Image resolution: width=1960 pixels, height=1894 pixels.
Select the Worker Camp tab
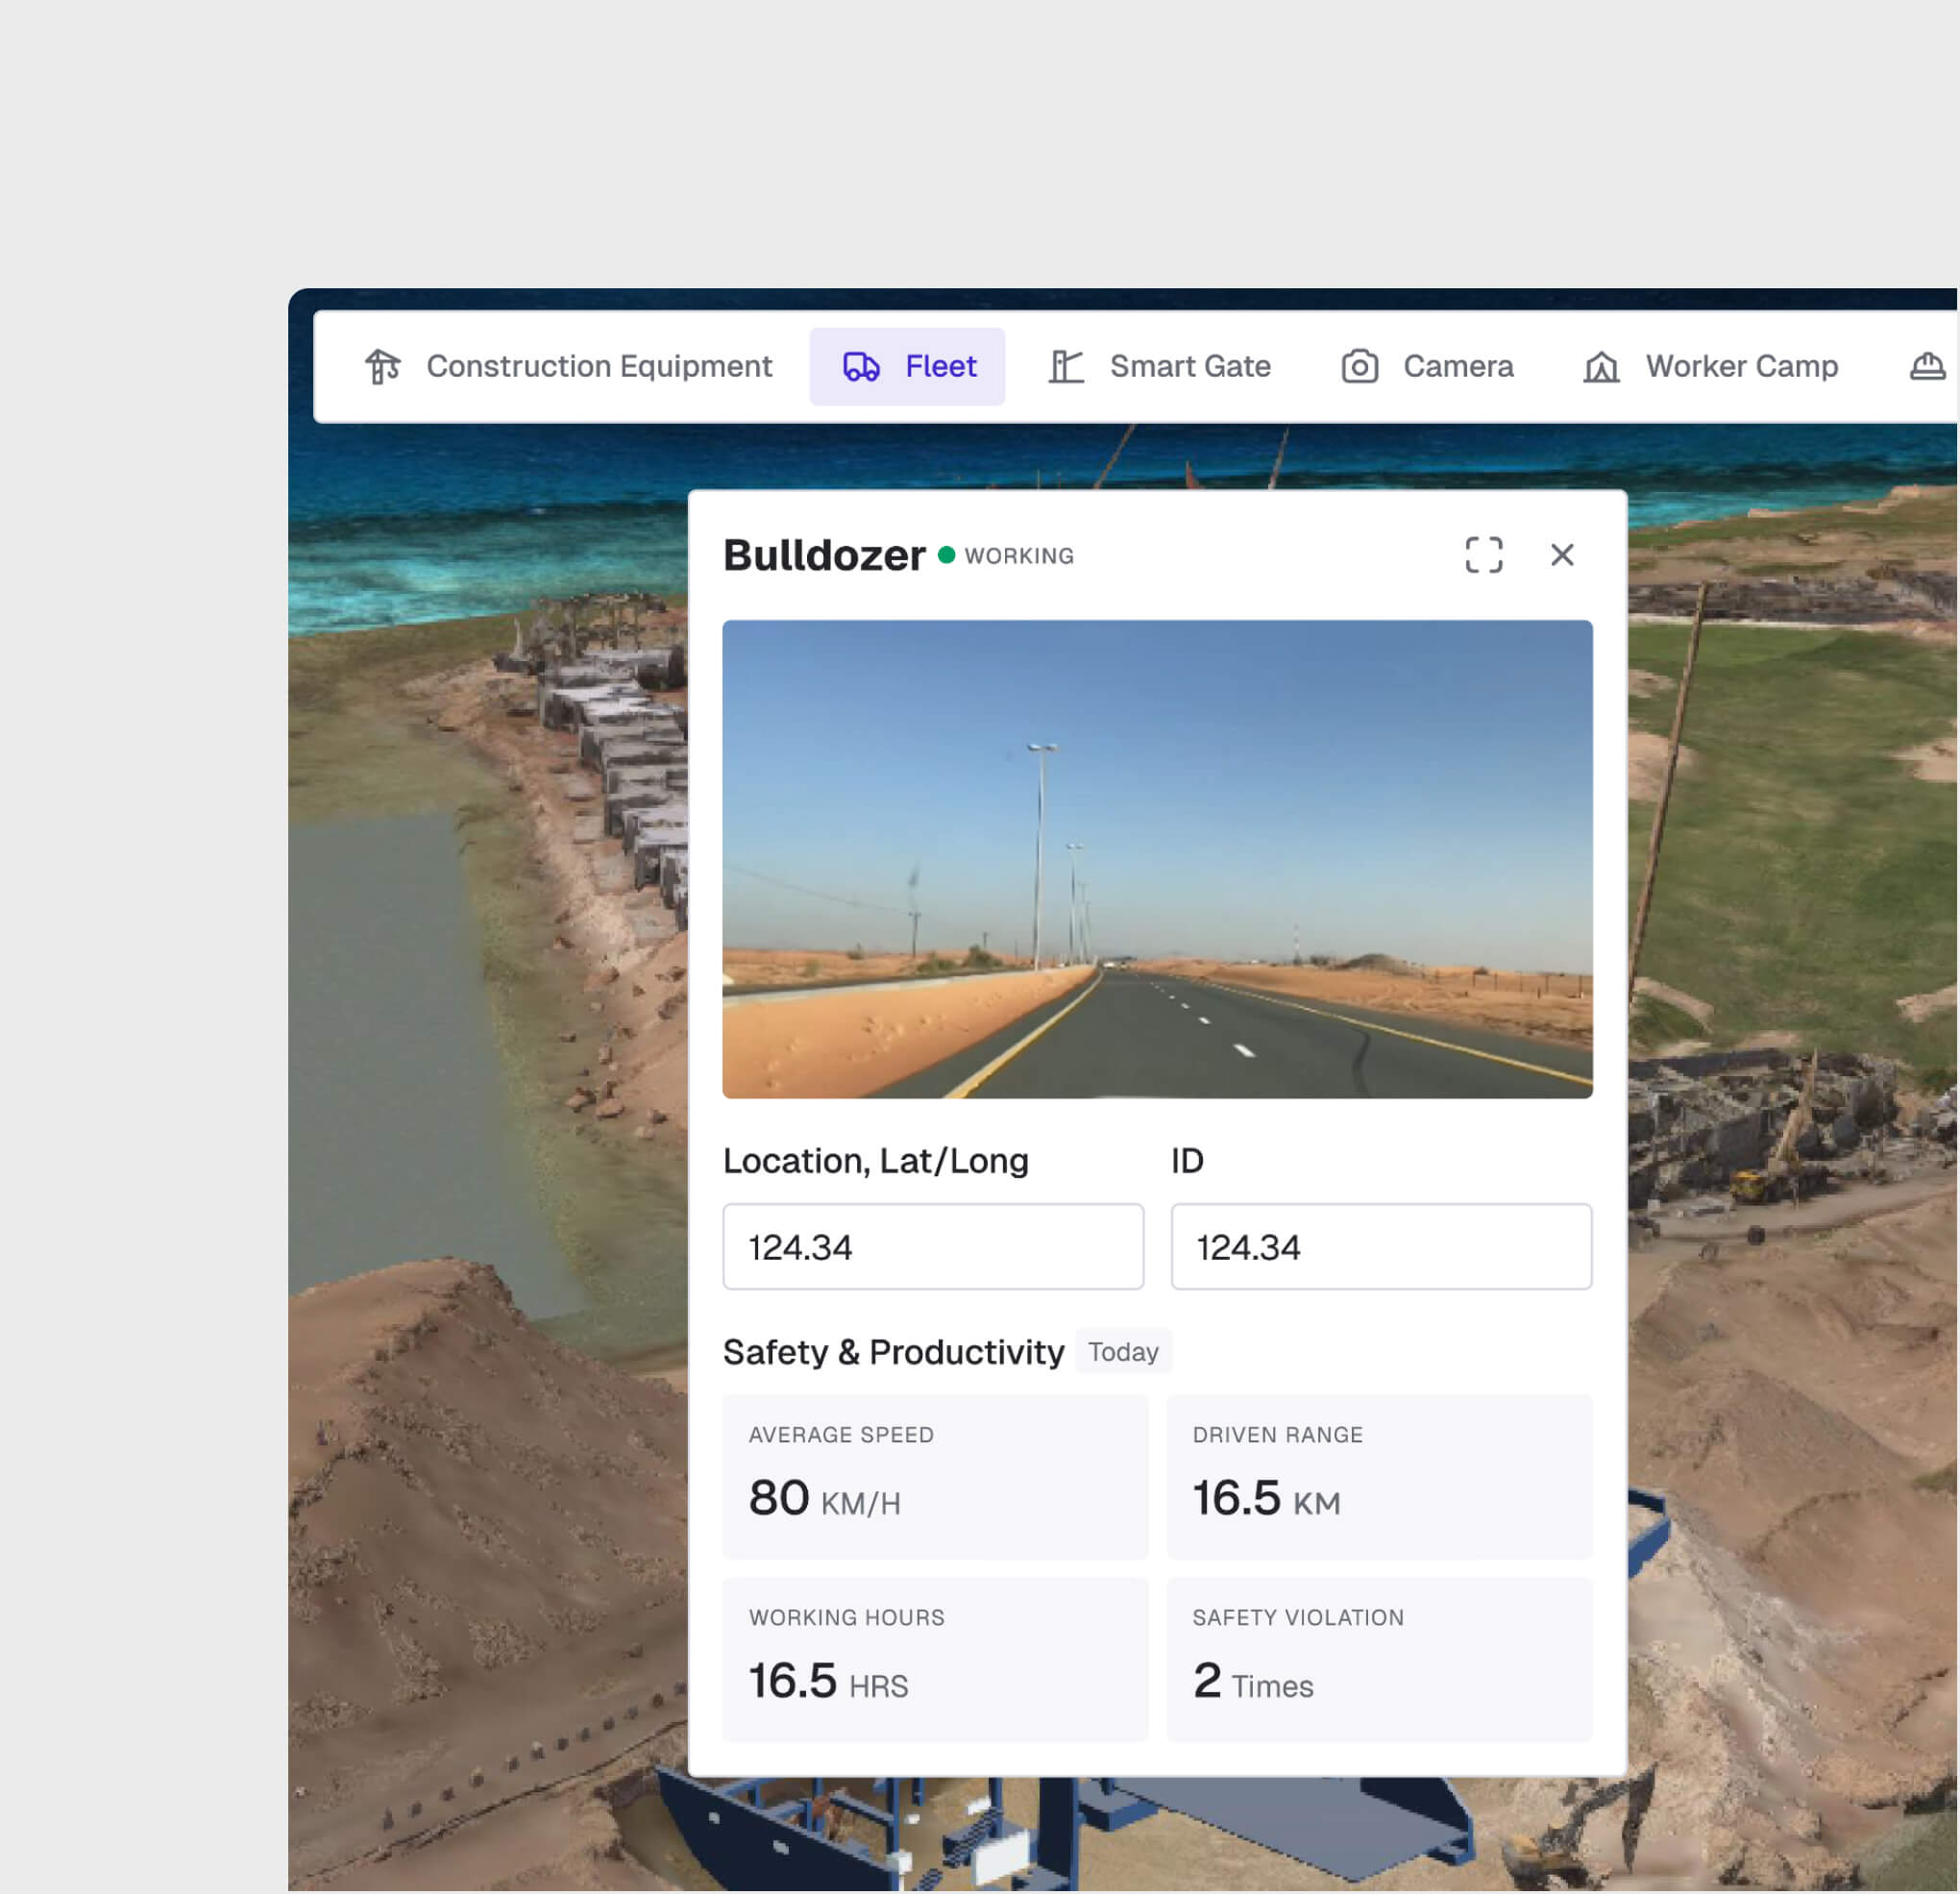(1742, 367)
